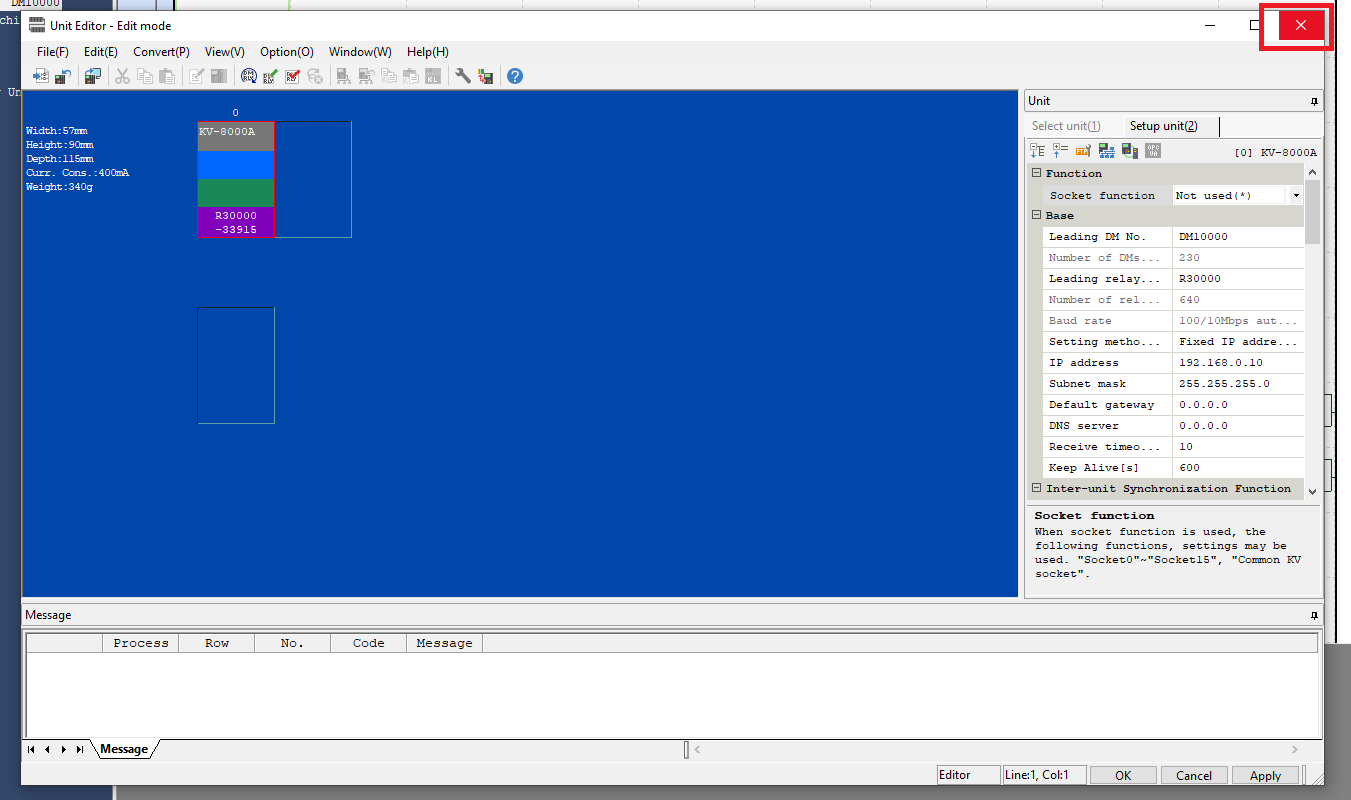The height and width of the screenshot is (800, 1351).
Task: Click the OK button at the bottom
Action: [1122, 774]
